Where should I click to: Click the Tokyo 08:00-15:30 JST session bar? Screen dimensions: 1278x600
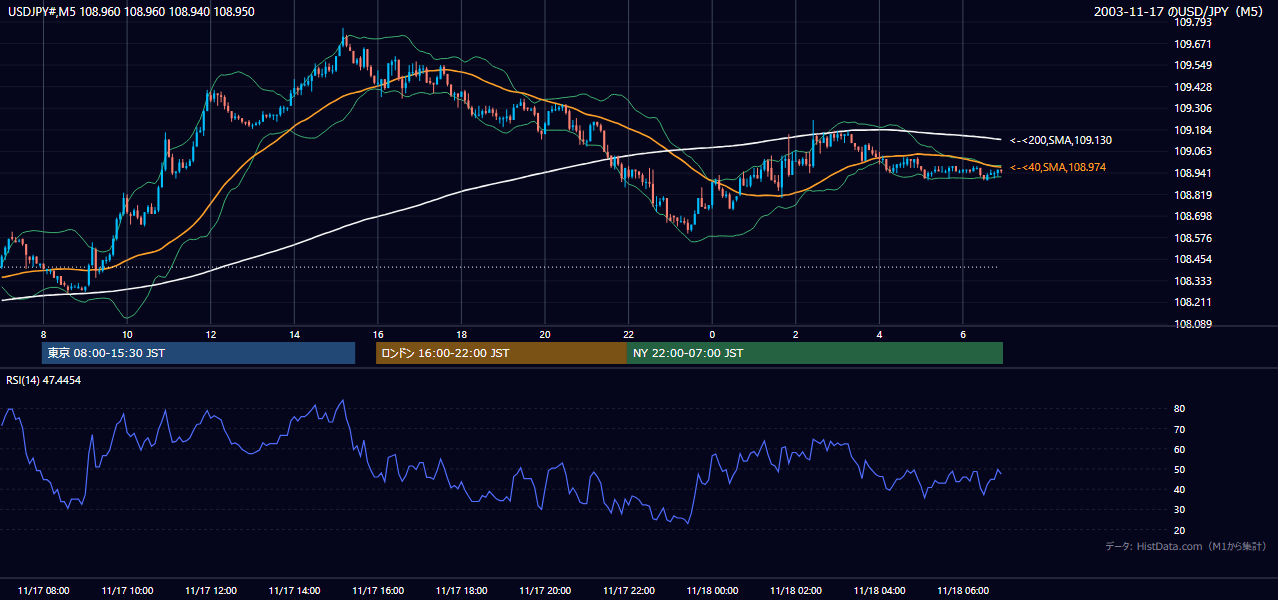[x=199, y=353]
